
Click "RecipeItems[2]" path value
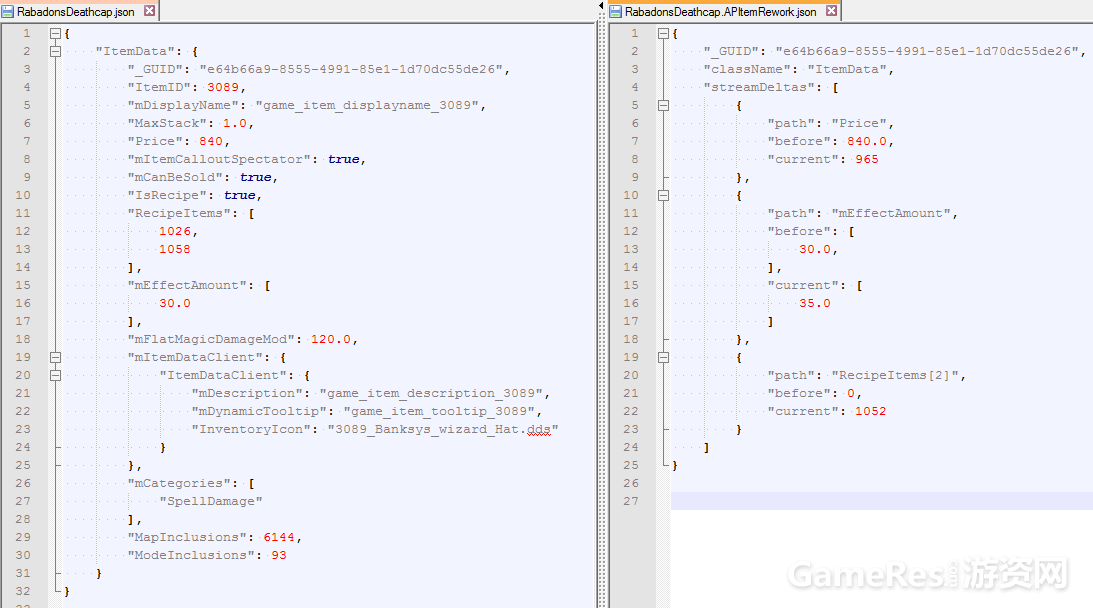pyautogui.click(x=895, y=375)
